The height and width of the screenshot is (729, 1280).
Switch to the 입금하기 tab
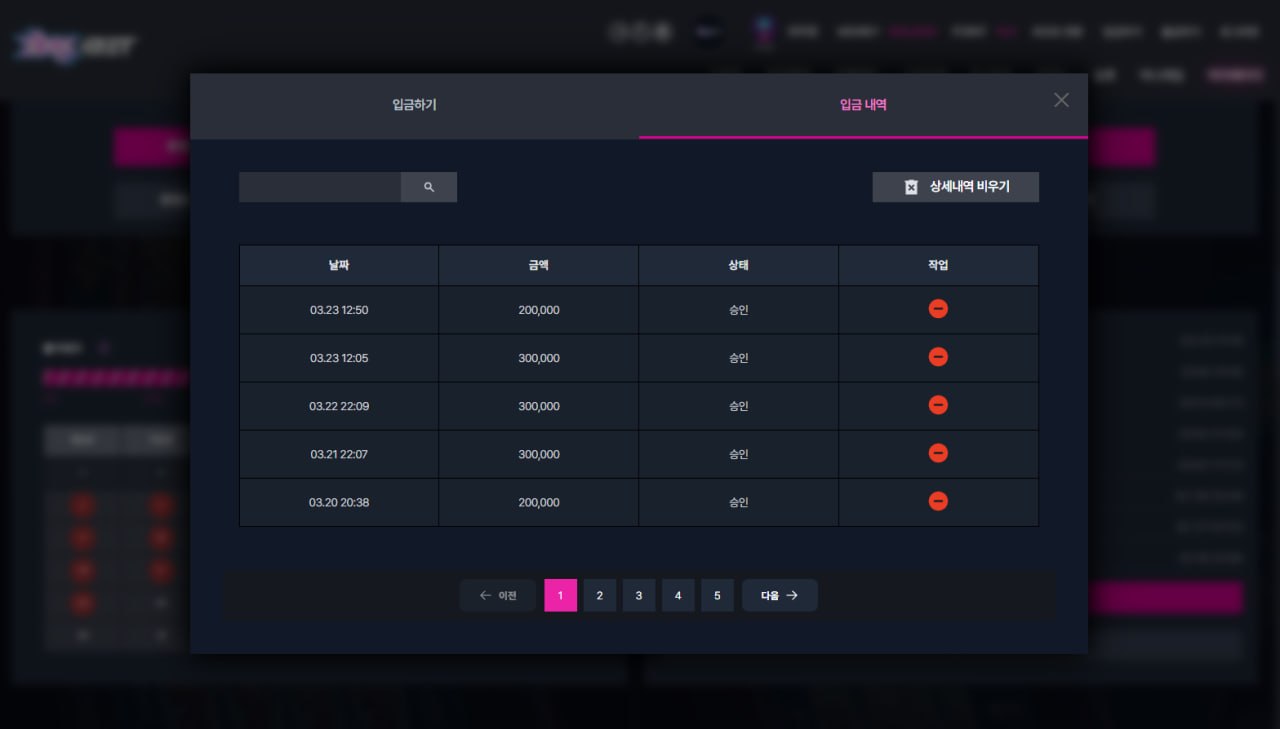tap(414, 105)
